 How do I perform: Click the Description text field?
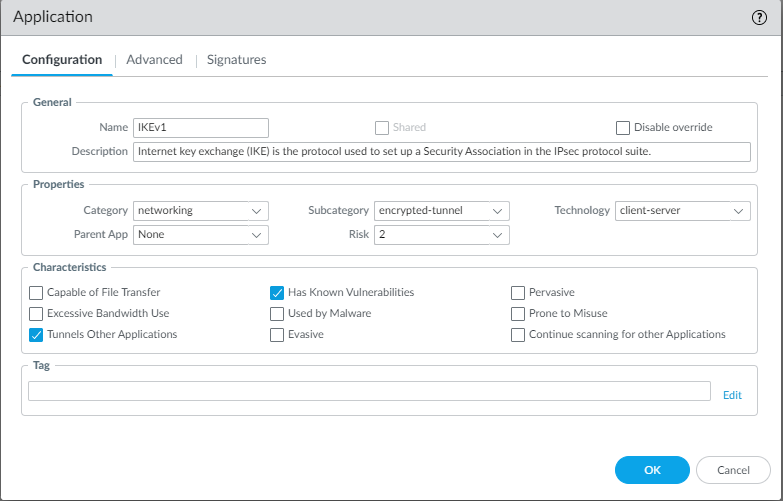coord(441,151)
